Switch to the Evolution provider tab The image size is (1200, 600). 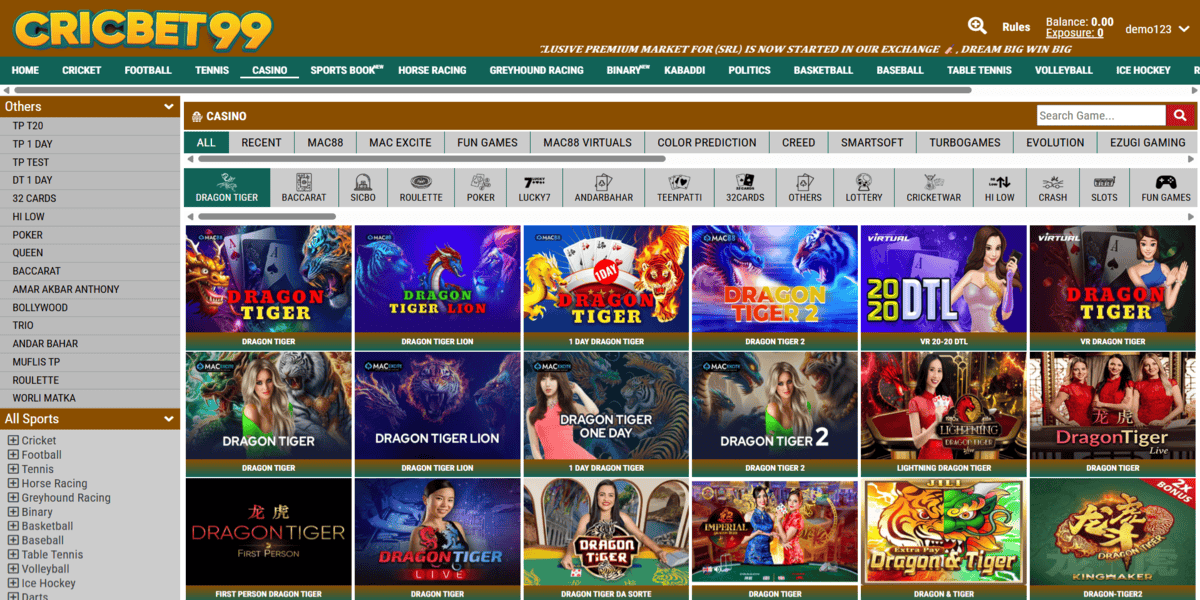[x=1054, y=143]
